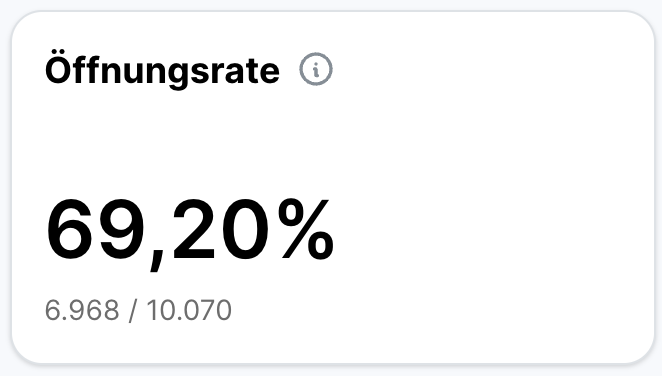Image resolution: width=662 pixels, height=376 pixels.
Task: Select the 20% portion of the percentage
Action: 253,230
